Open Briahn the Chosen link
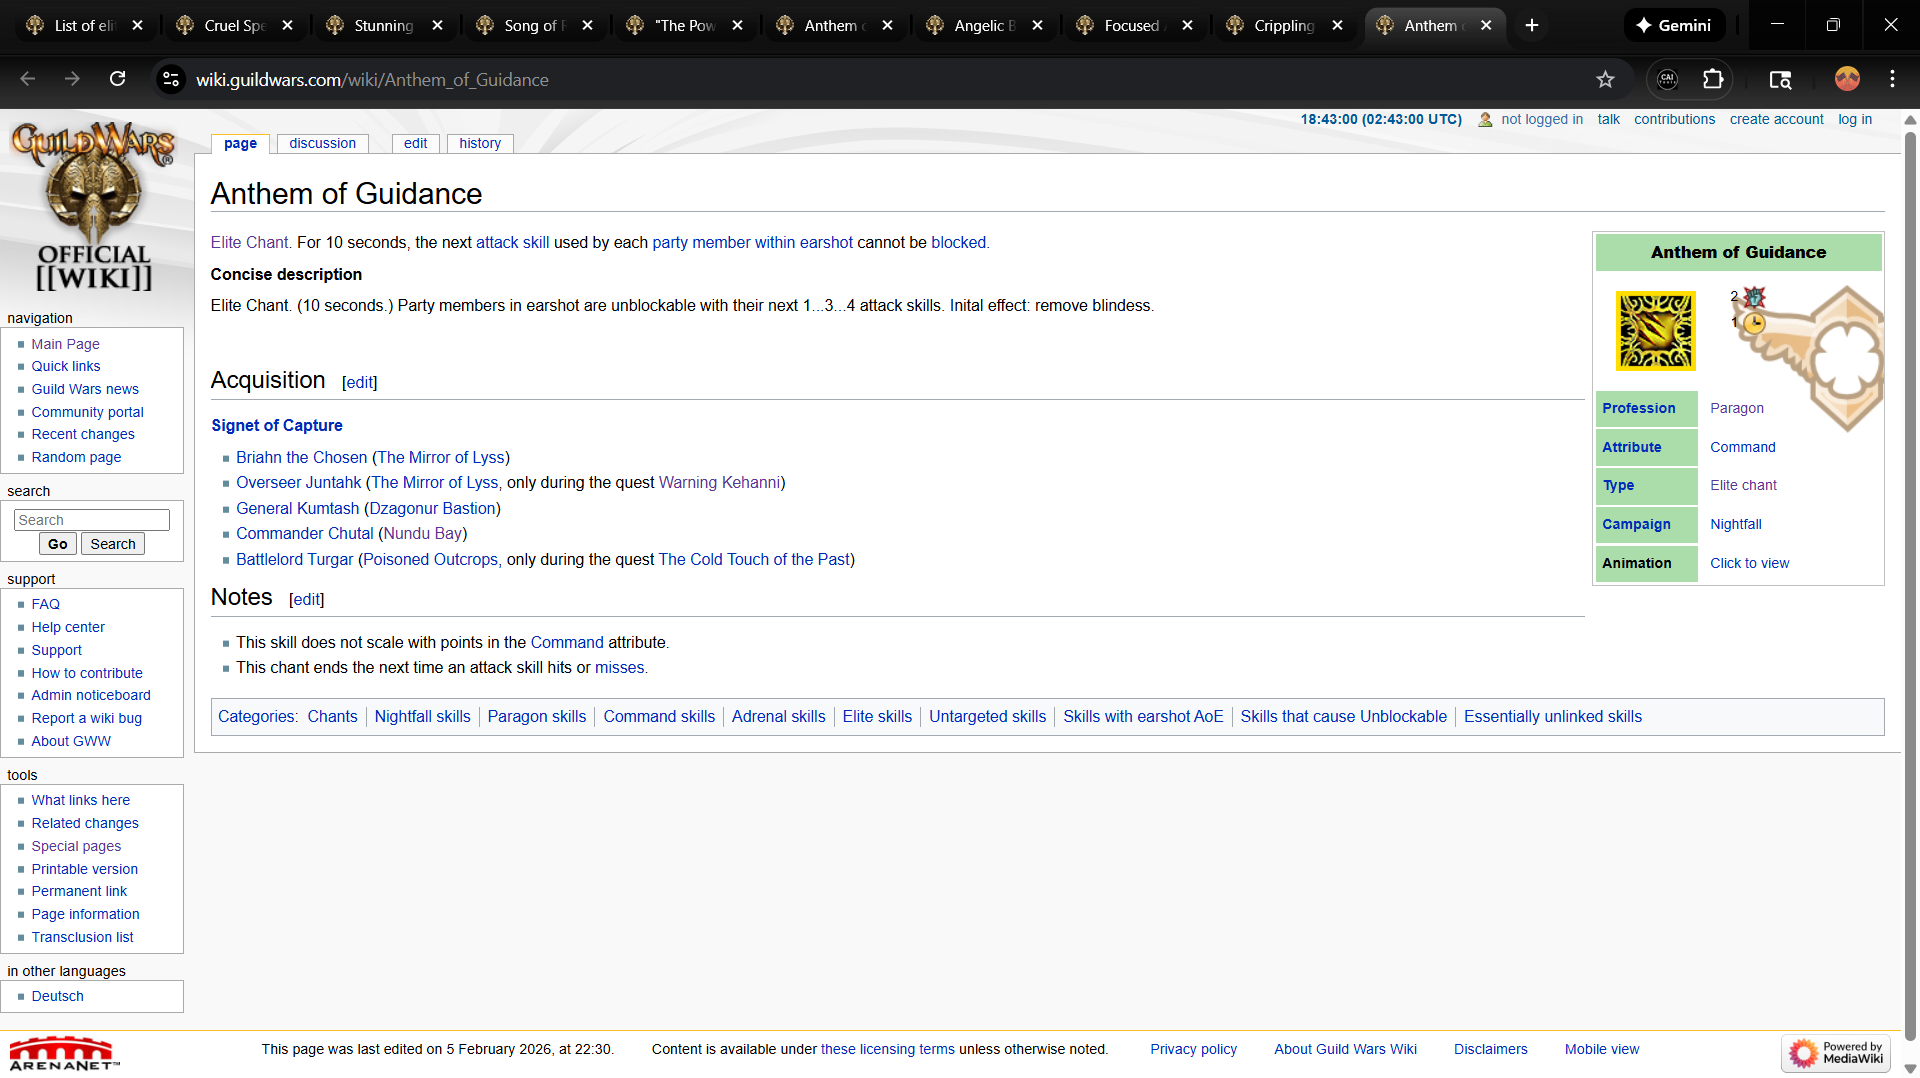The width and height of the screenshot is (1920, 1078). (x=301, y=457)
